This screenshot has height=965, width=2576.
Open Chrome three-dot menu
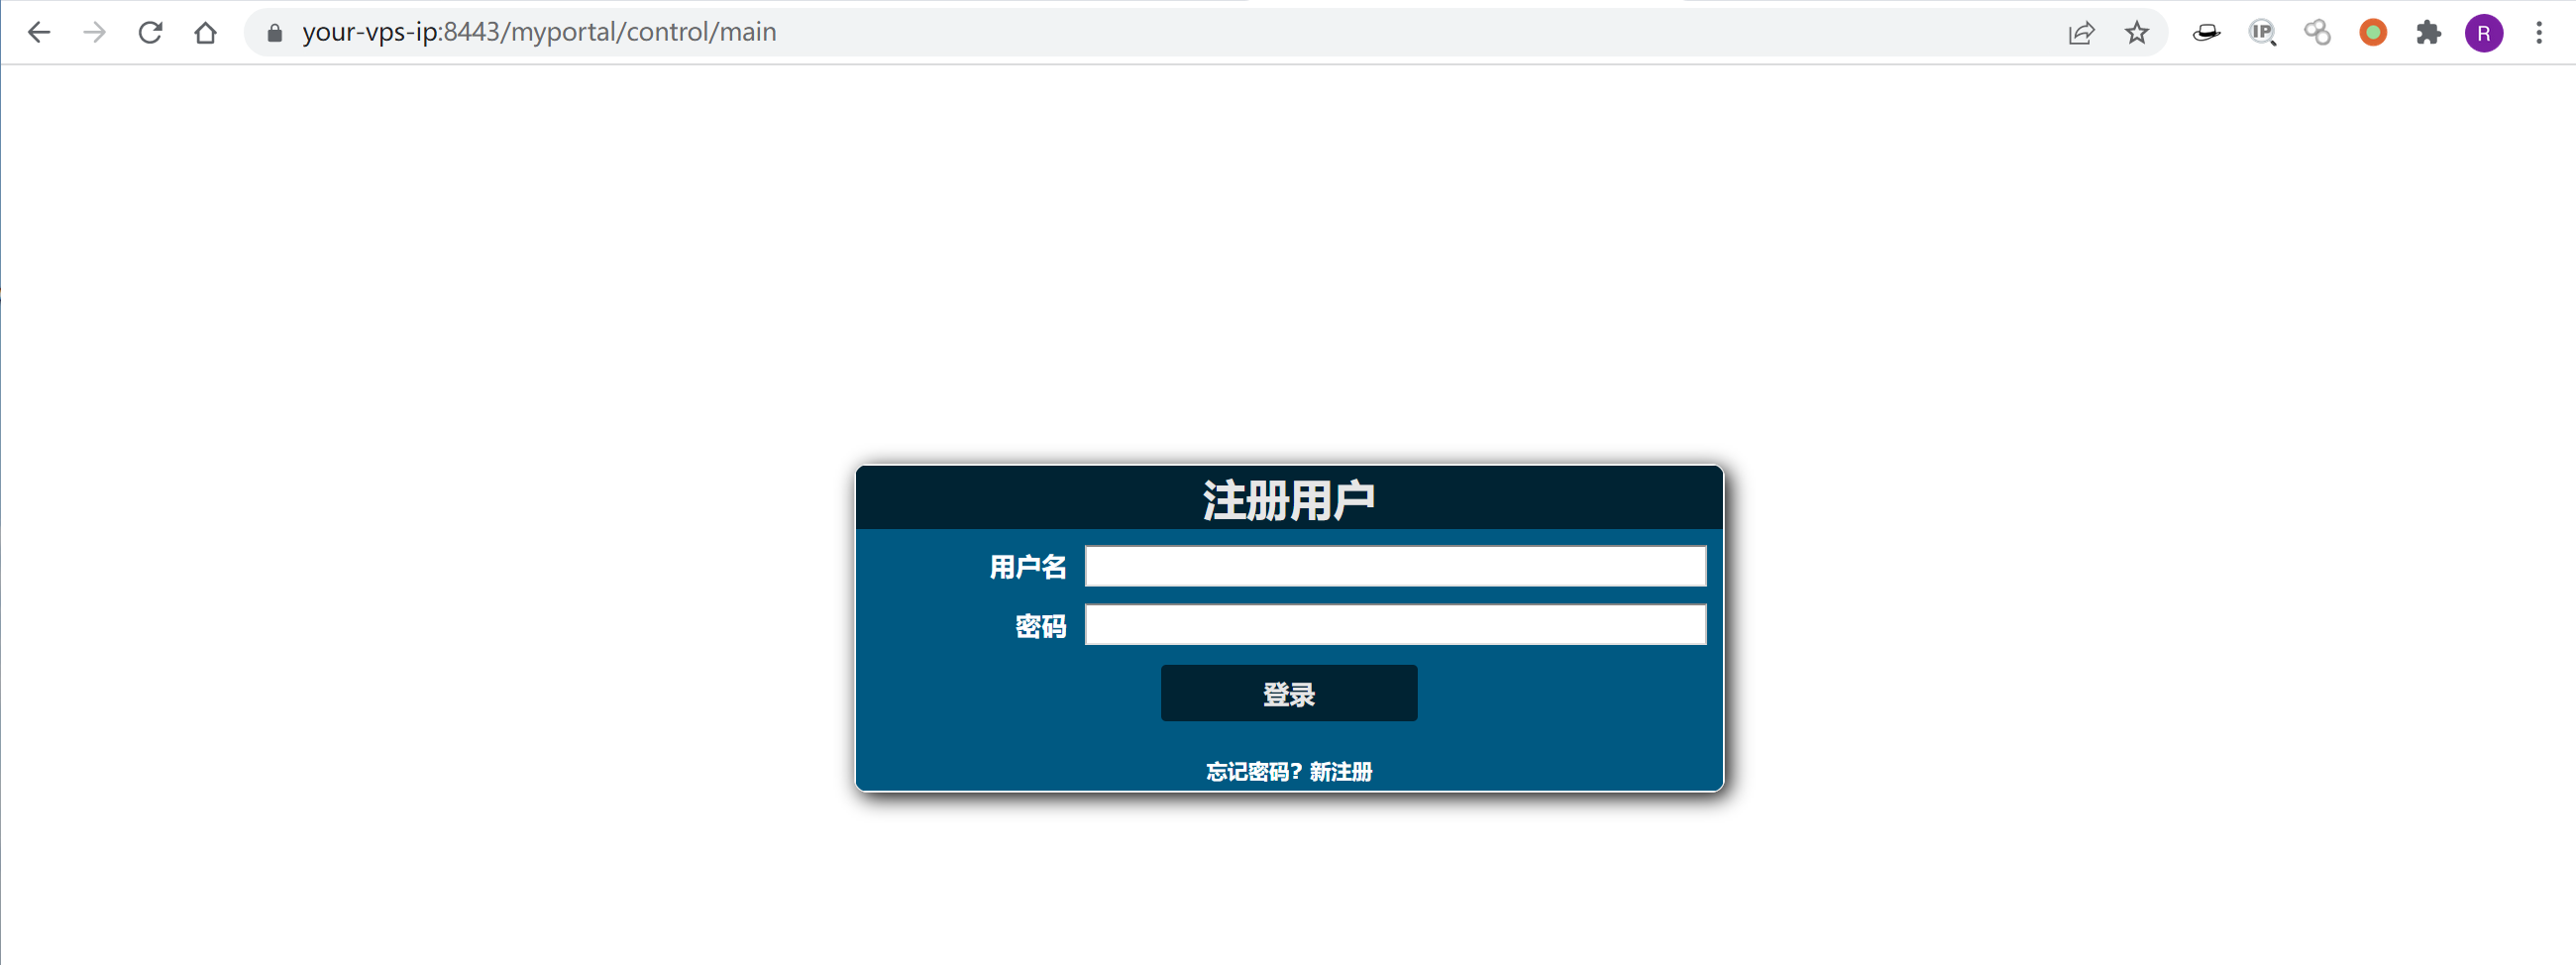pos(2539,33)
